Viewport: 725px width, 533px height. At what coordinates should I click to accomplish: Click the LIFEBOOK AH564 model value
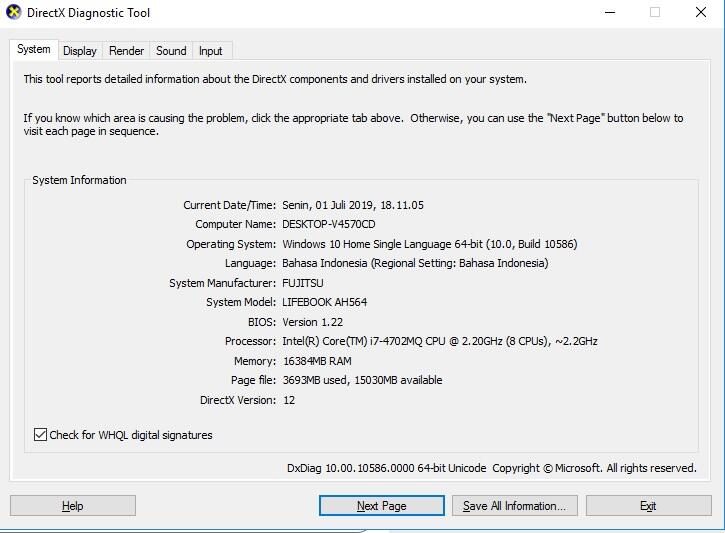tap(325, 302)
